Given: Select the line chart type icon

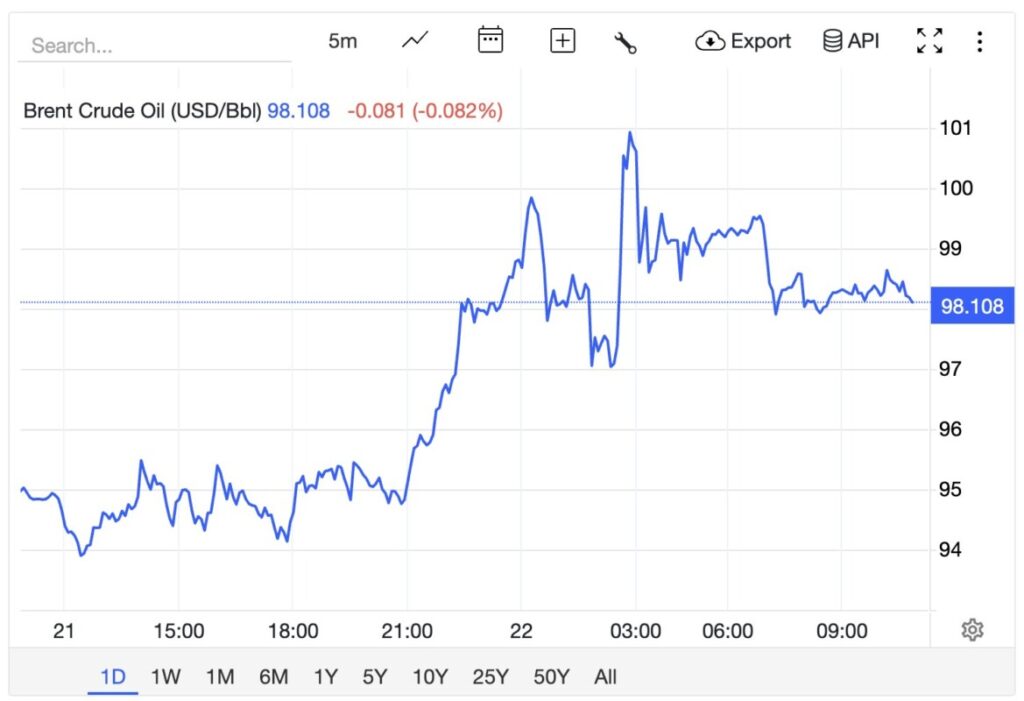Looking at the screenshot, I should 414,40.
